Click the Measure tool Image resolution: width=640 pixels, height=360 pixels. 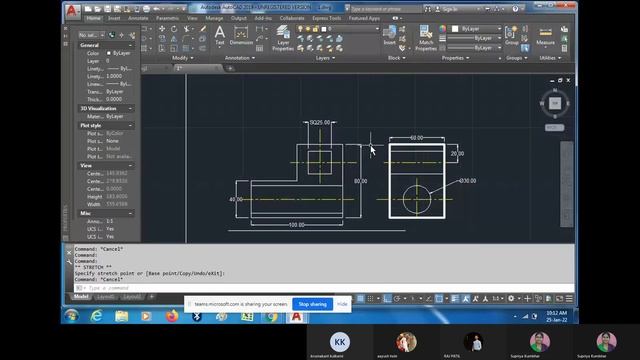545,36
